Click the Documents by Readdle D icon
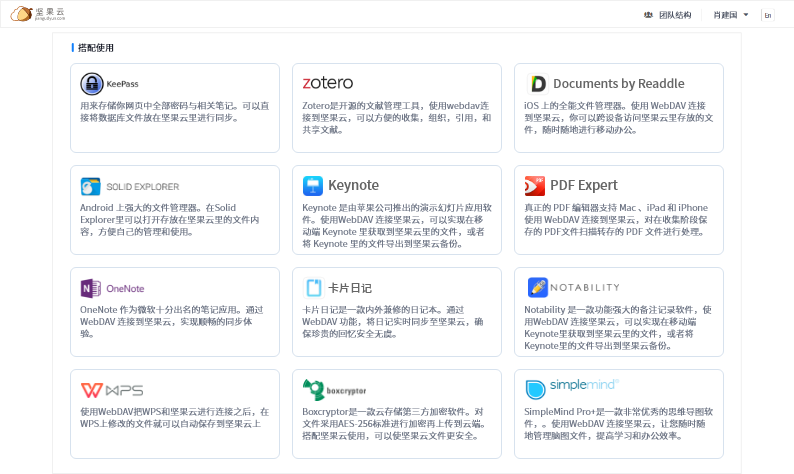This screenshot has height=474, width=794. pos(537,84)
